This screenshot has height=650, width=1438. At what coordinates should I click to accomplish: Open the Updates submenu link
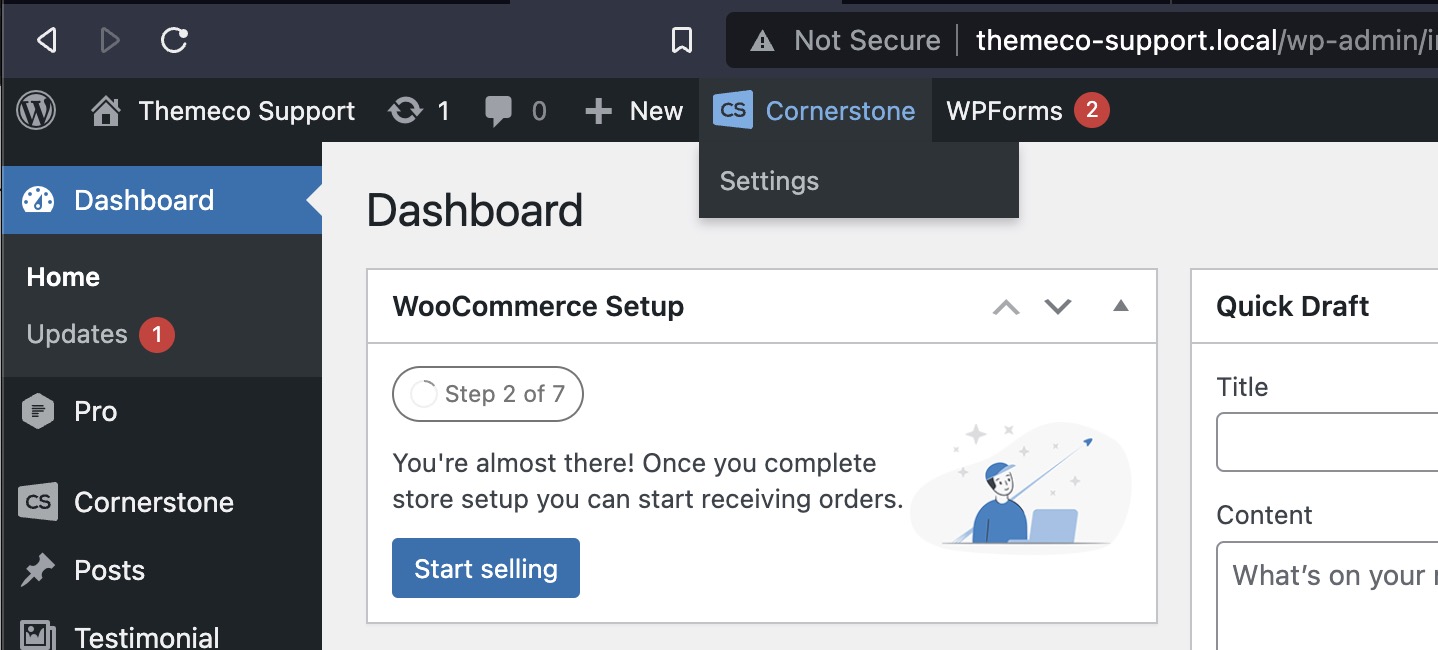coord(77,334)
